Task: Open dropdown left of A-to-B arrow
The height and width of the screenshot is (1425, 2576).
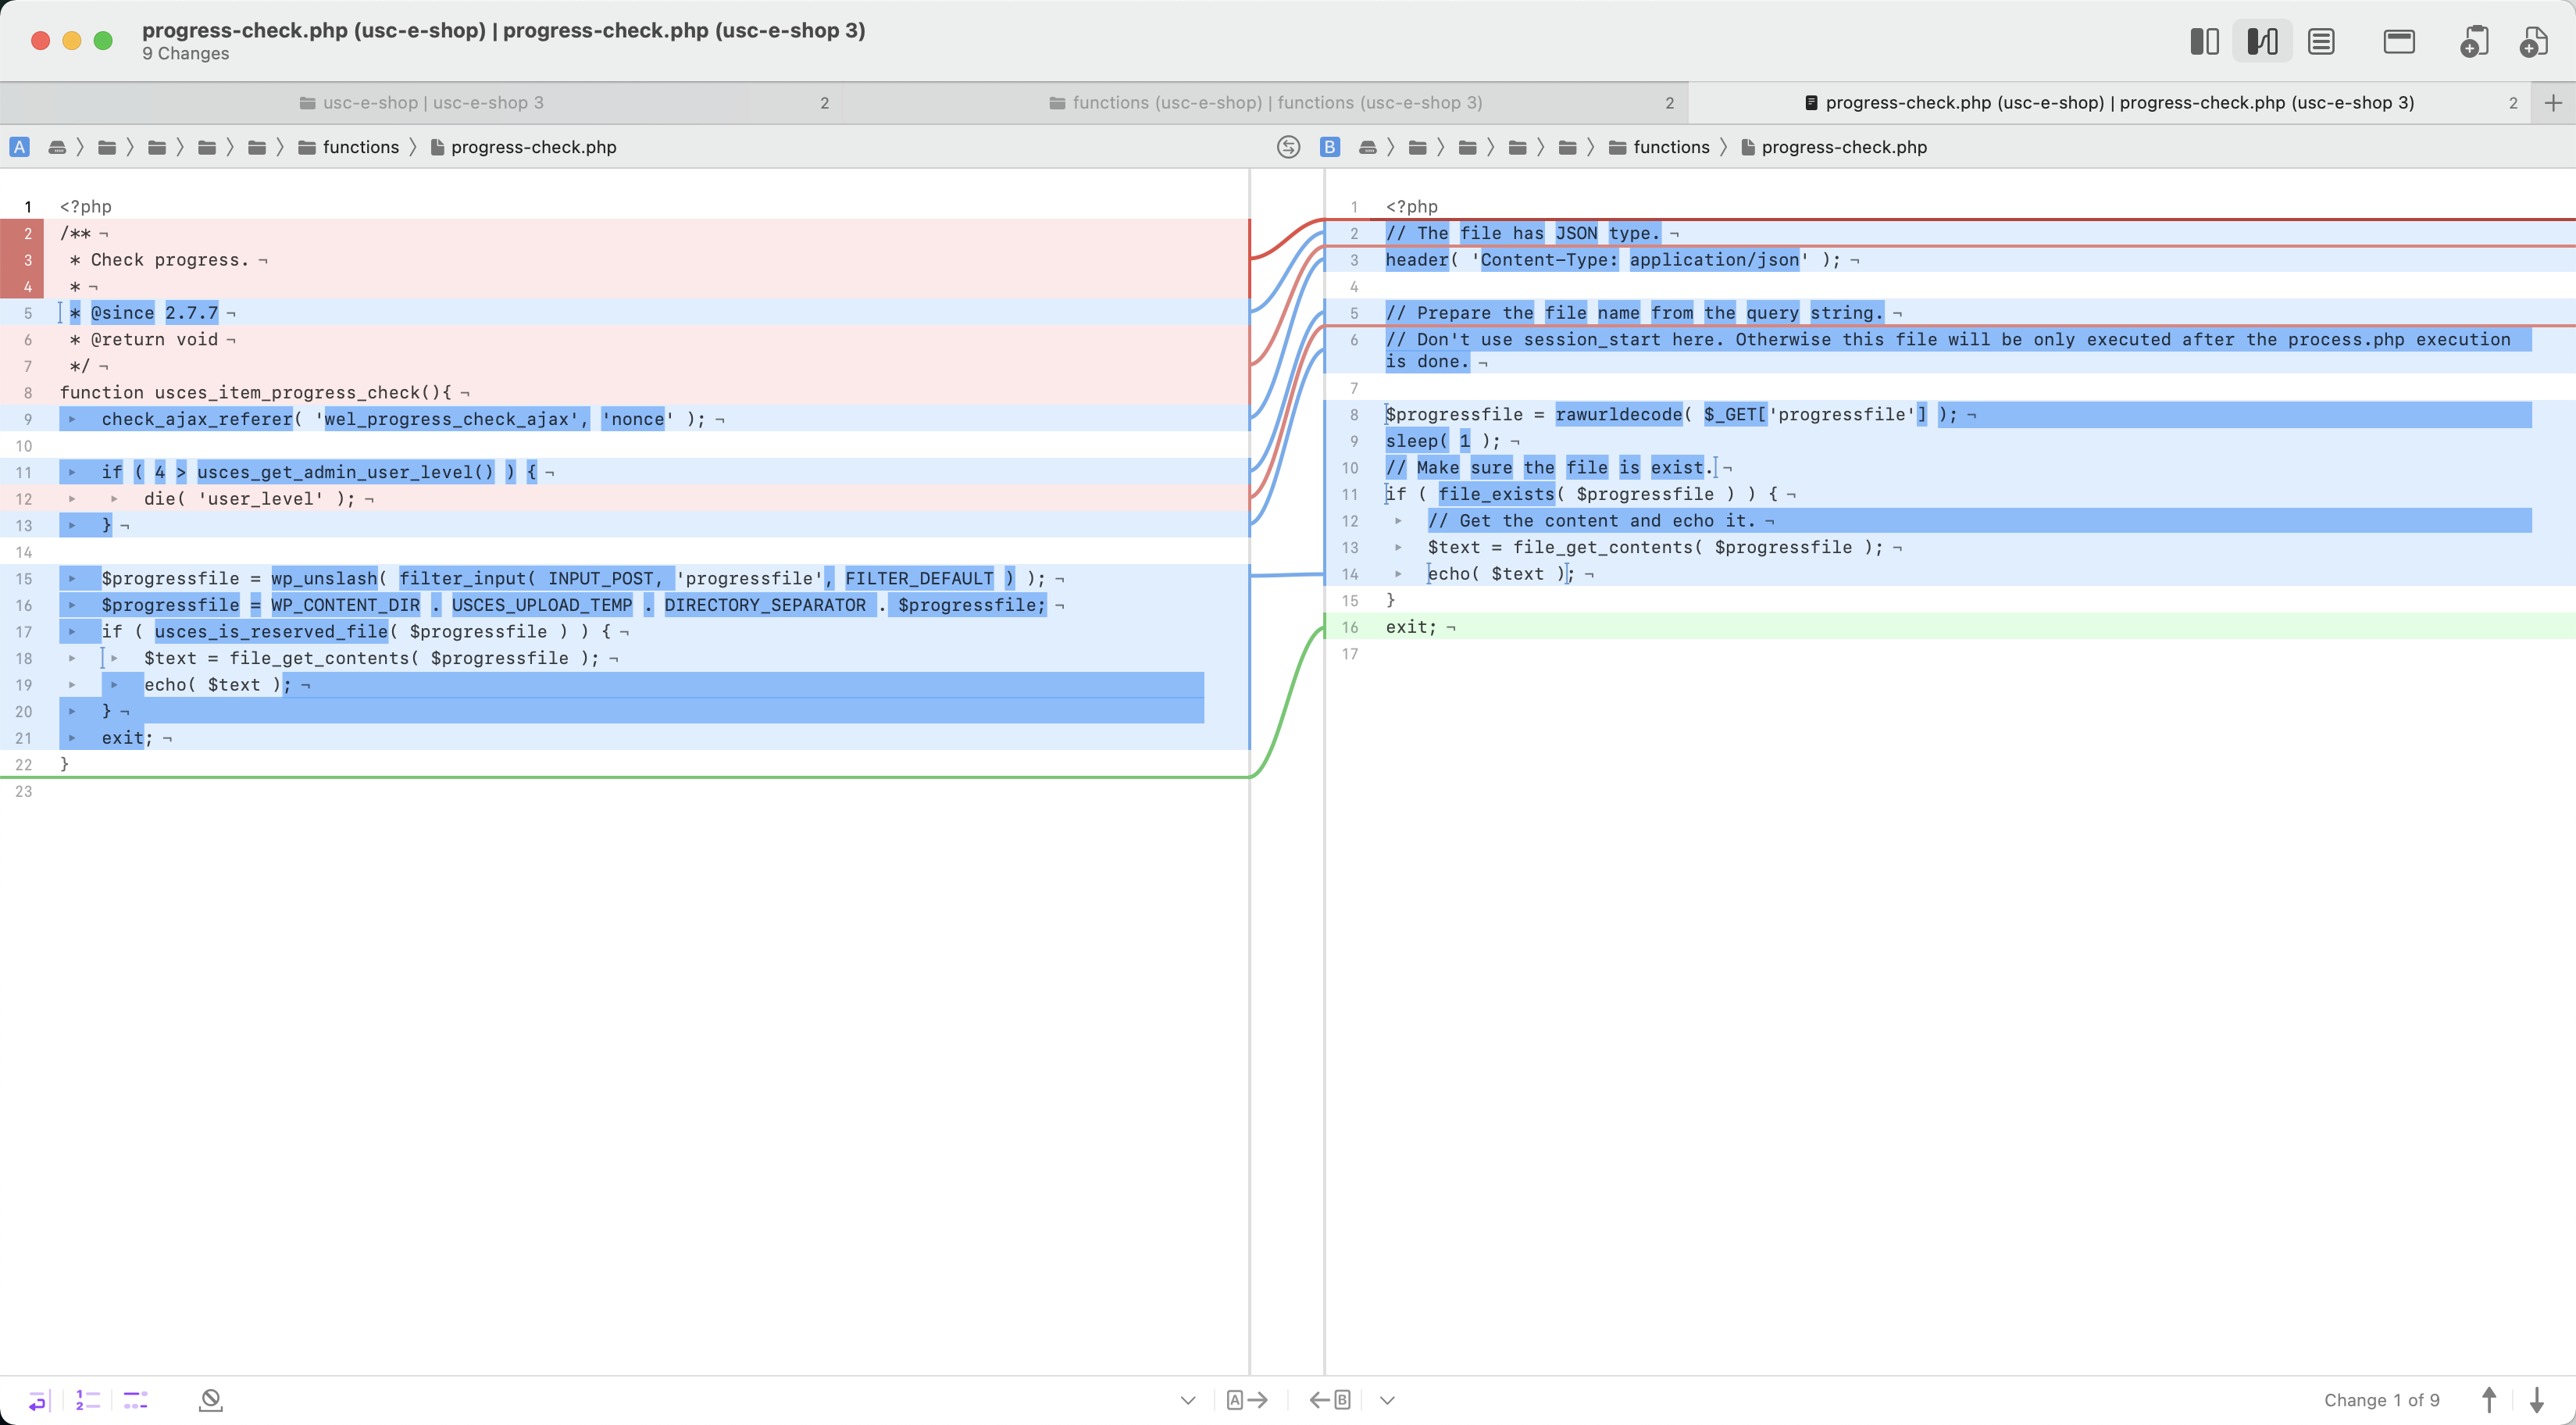Action: pyautogui.click(x=1188, y=1400)
